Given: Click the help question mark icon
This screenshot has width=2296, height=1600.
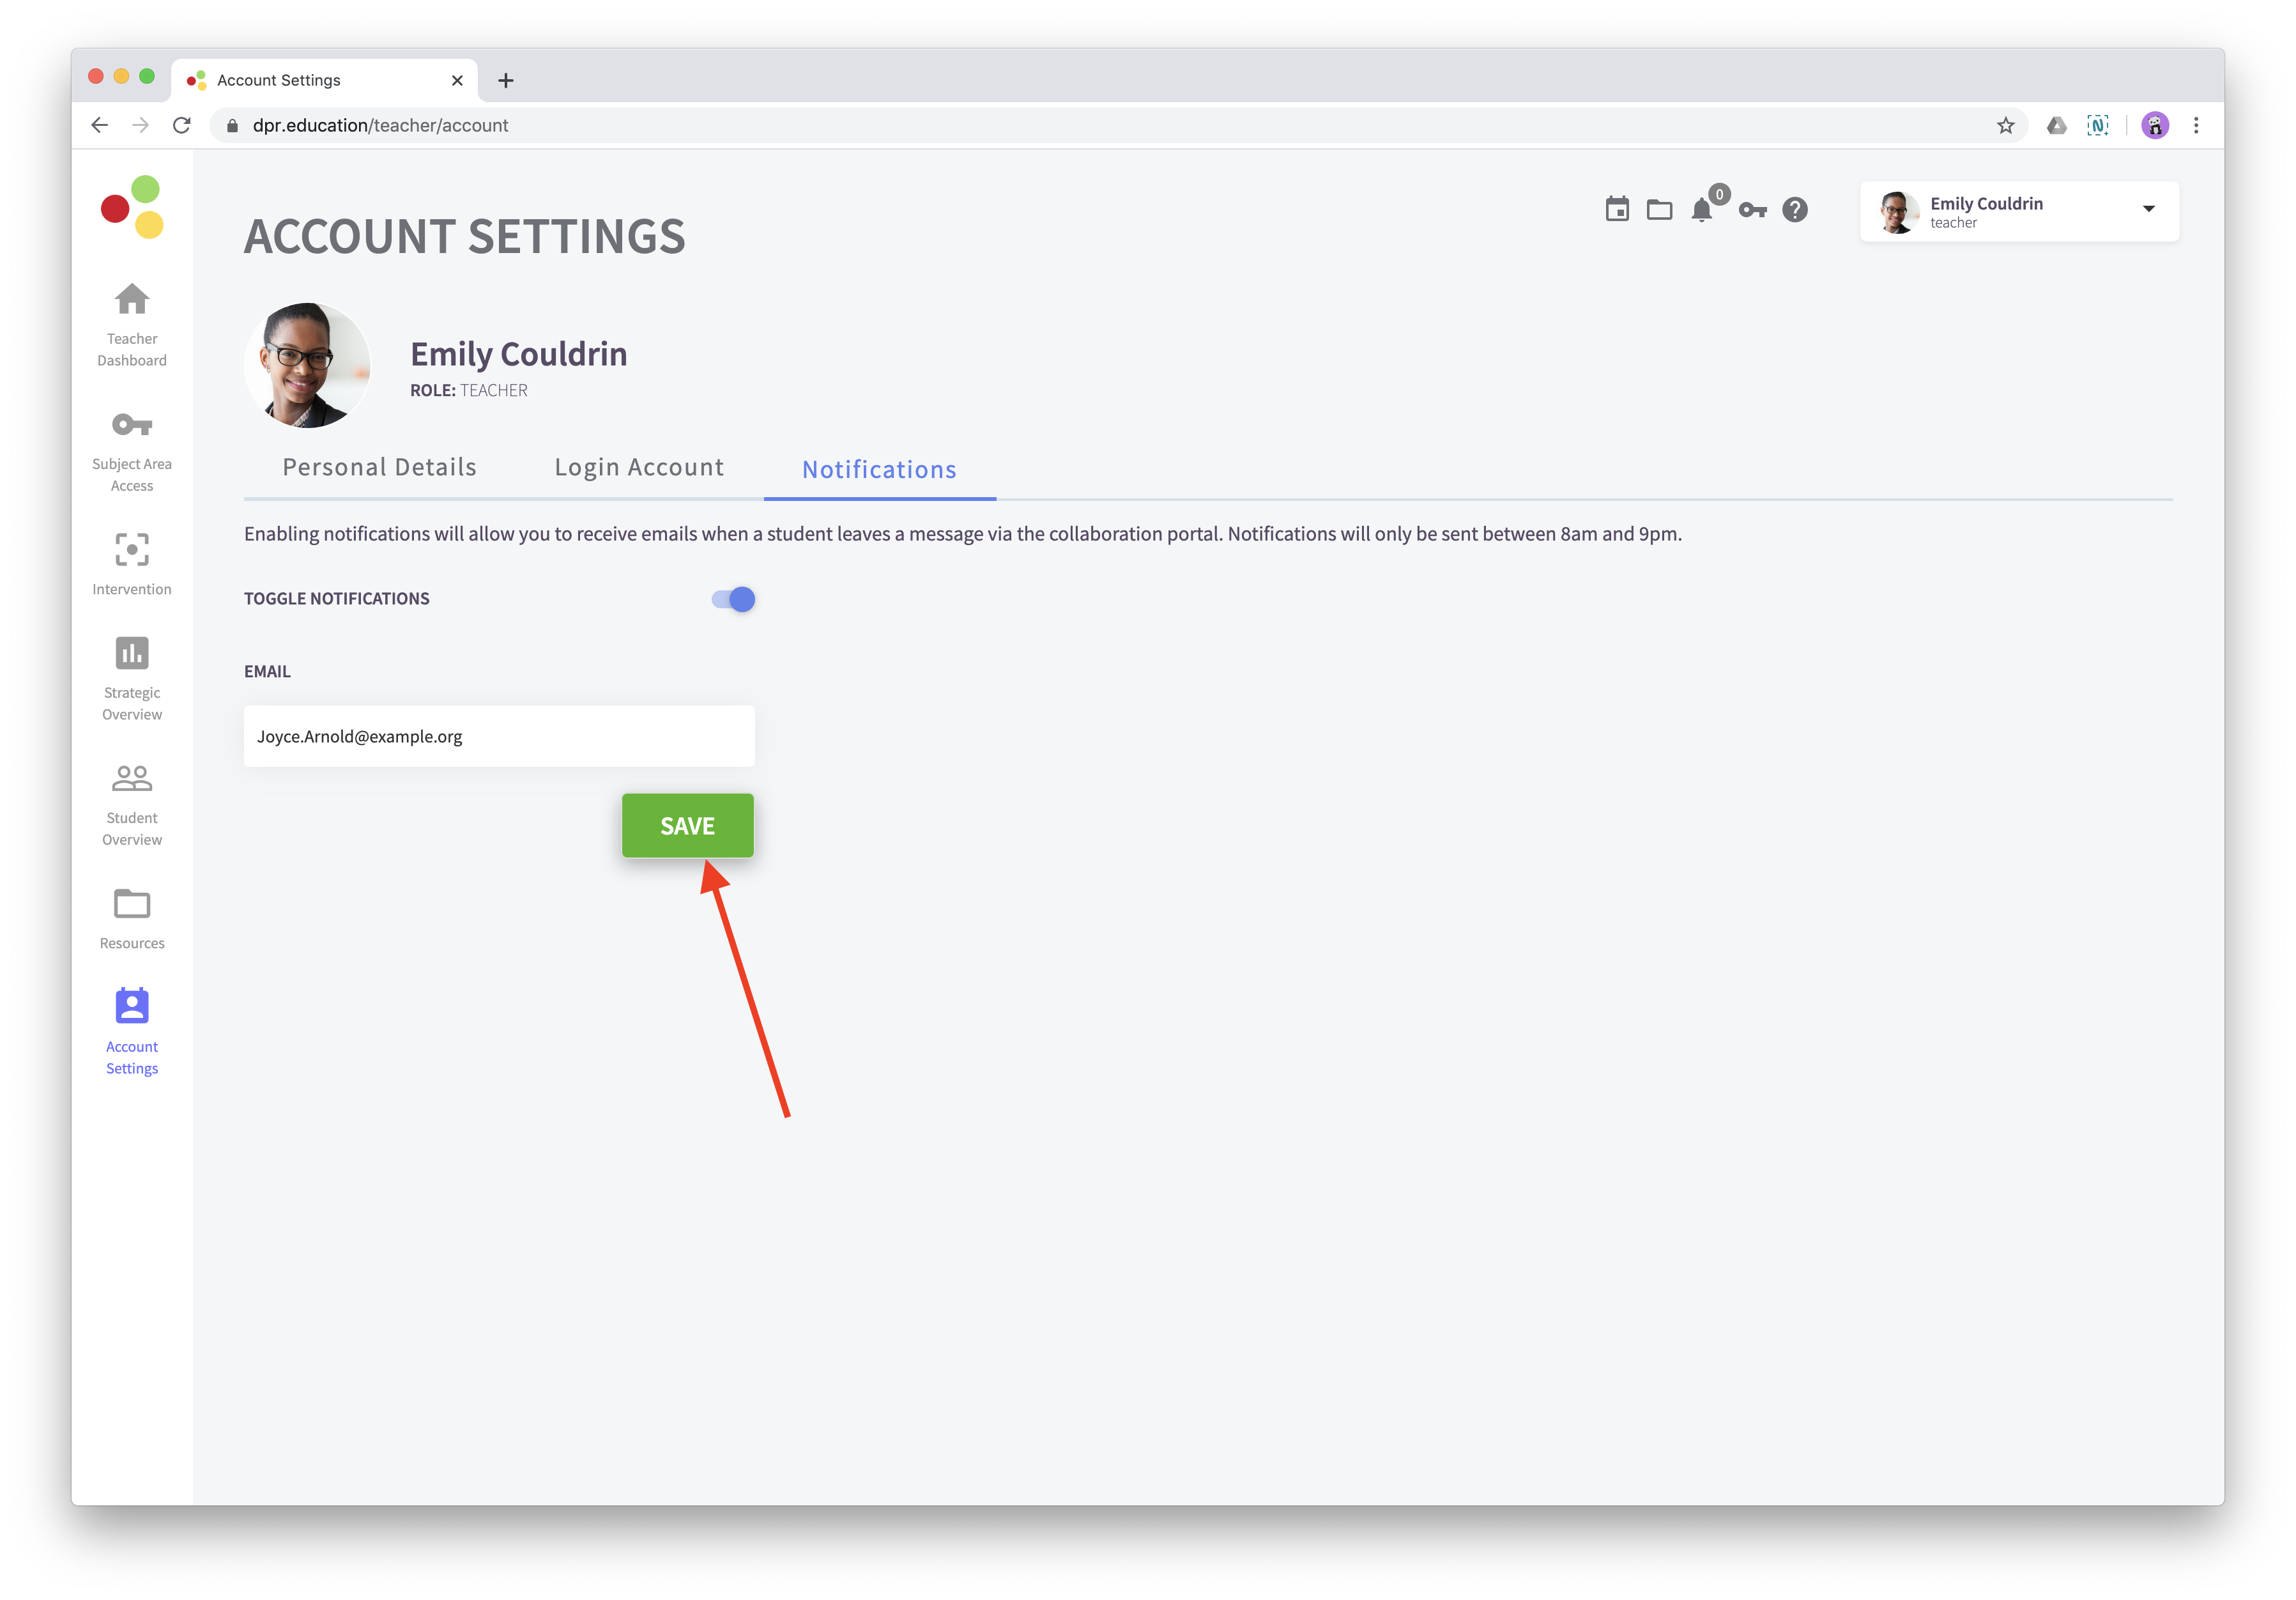Looking at the screenshot, I should click(x=1795, y=210).
